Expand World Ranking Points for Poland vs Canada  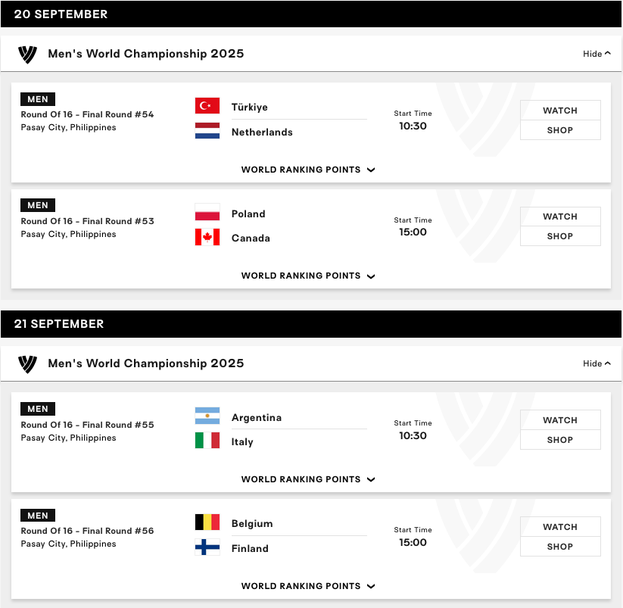click(x=308, y=276)
